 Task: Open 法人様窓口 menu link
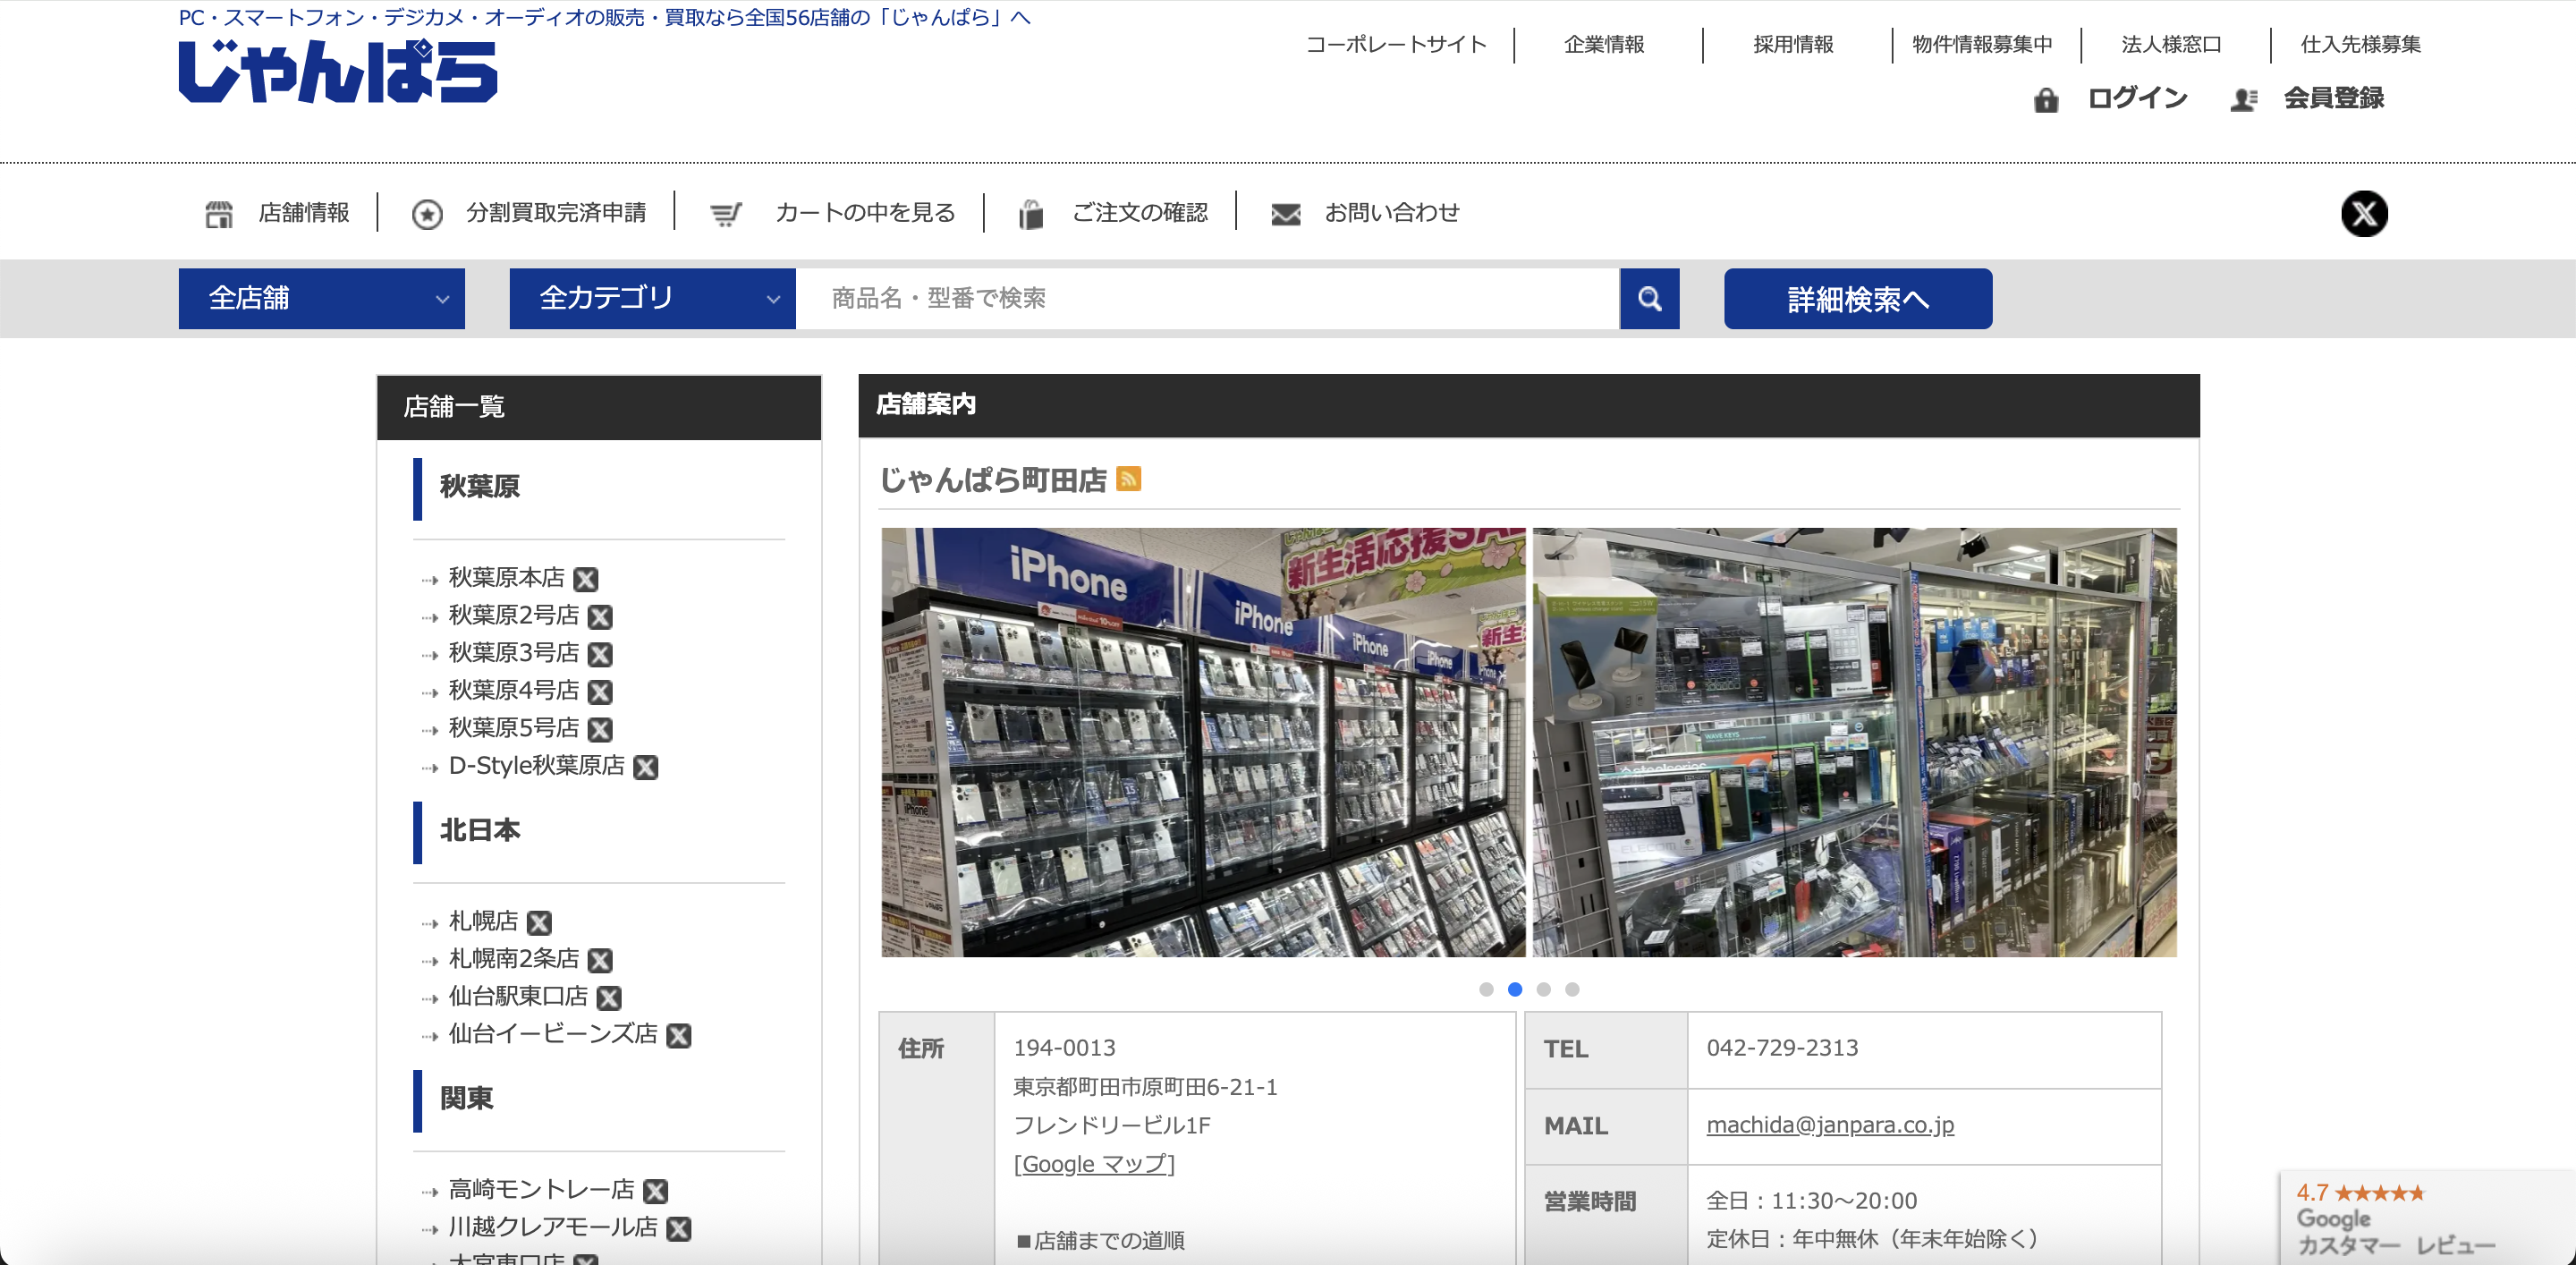click(2171, 44)
